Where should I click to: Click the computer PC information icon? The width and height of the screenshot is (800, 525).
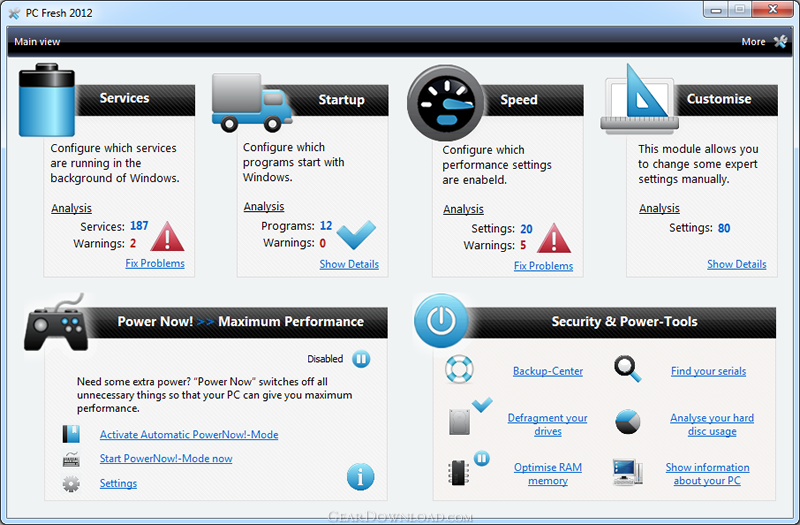pyautogui.click(x=628, y=472)
